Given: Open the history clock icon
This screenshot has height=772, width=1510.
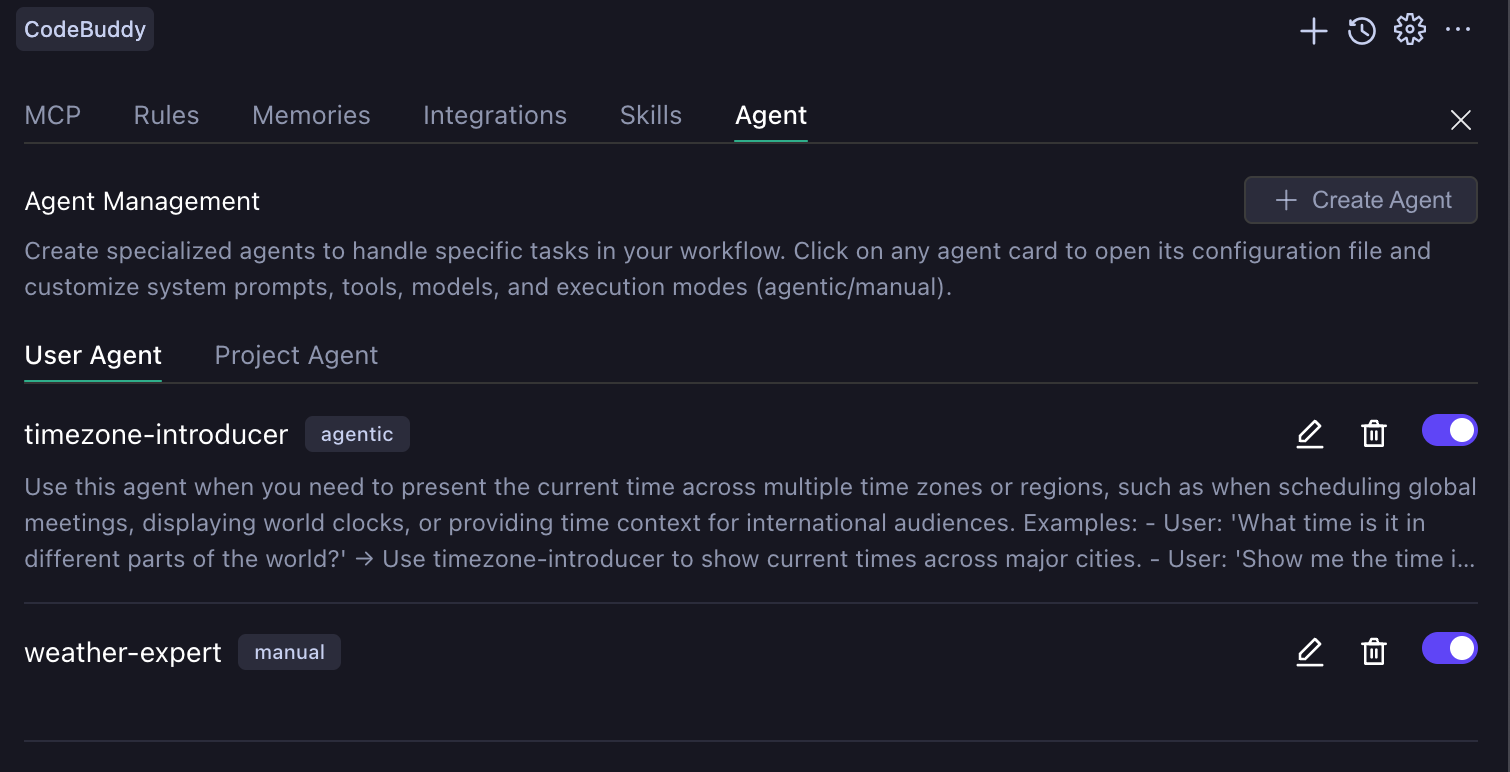Looking at the screenshot, I should coord(1361,31).
